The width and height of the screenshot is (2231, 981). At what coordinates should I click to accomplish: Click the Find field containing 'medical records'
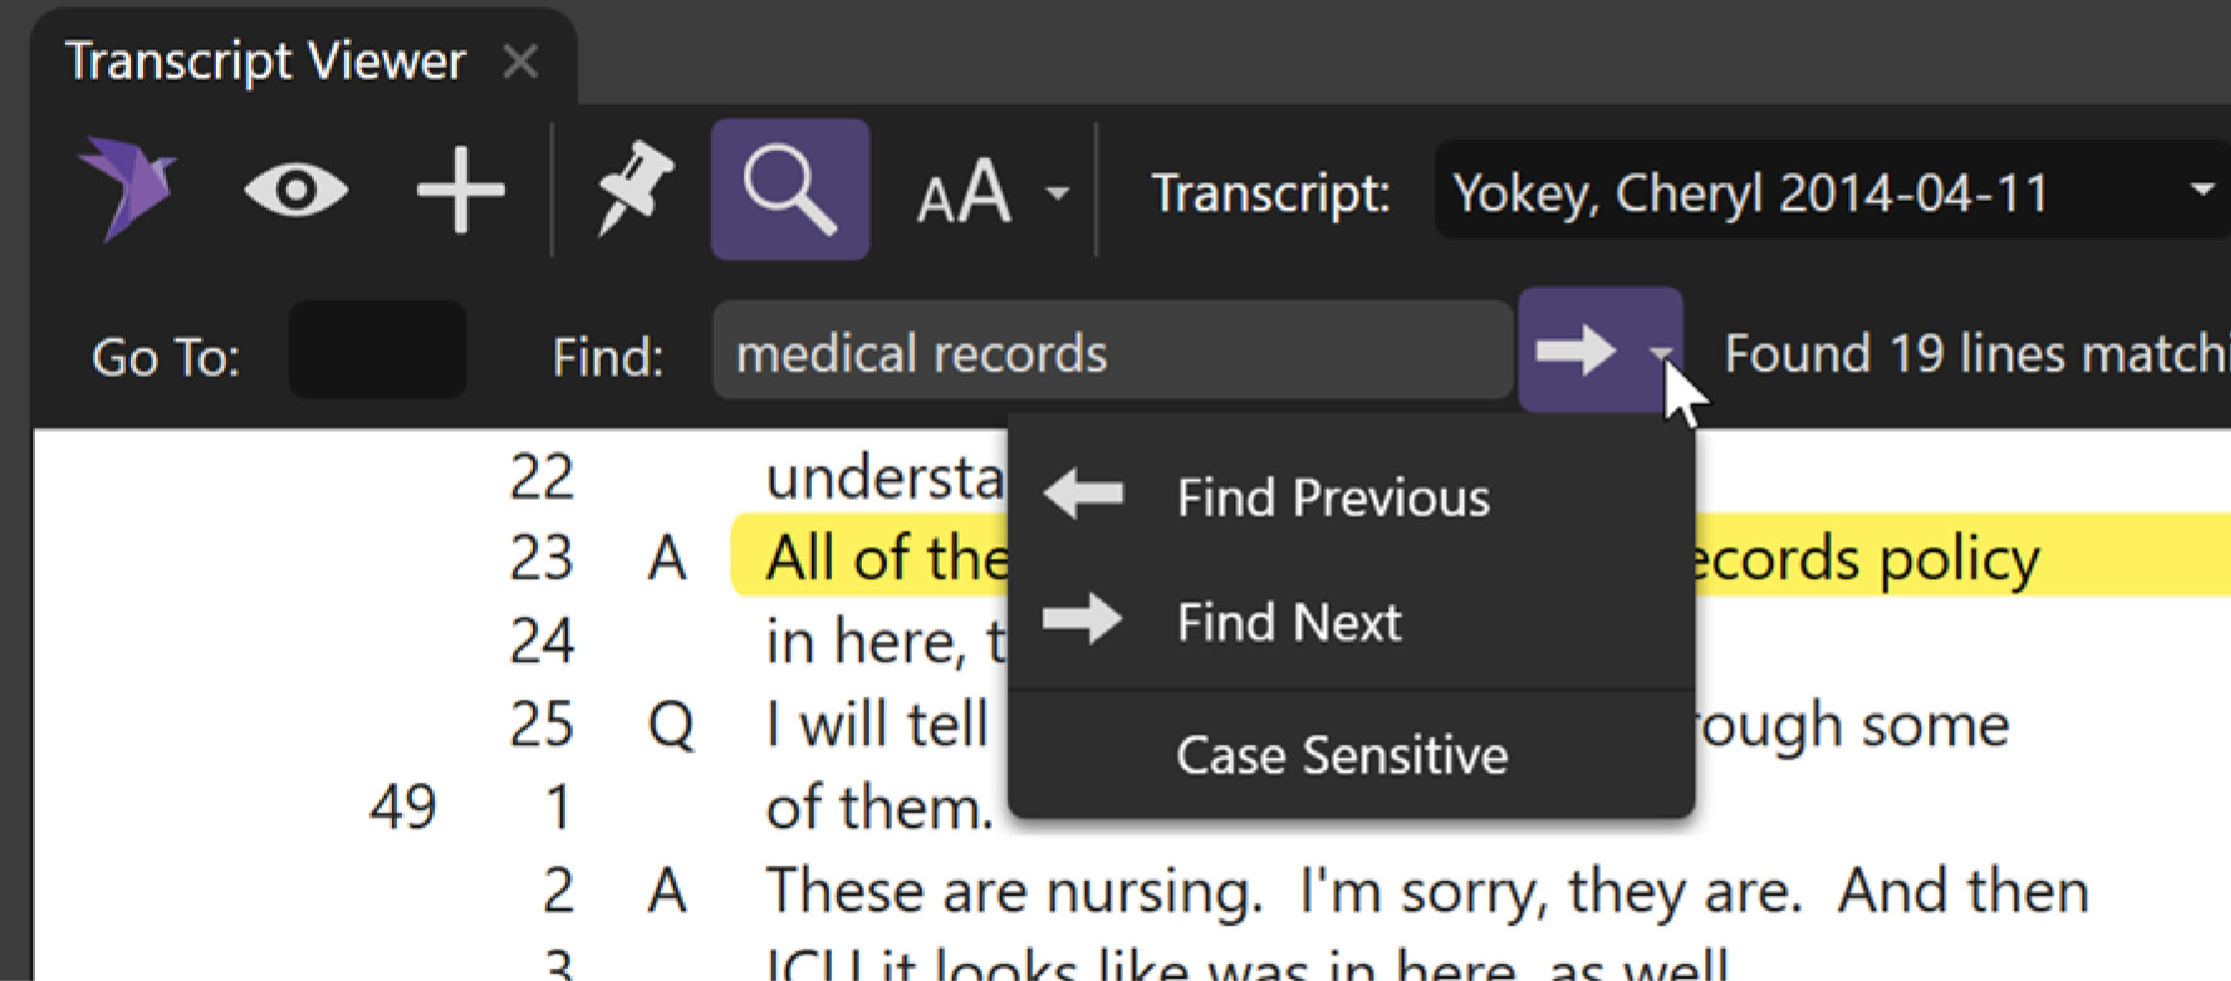pyautogui.click(x=1110, y=352)
